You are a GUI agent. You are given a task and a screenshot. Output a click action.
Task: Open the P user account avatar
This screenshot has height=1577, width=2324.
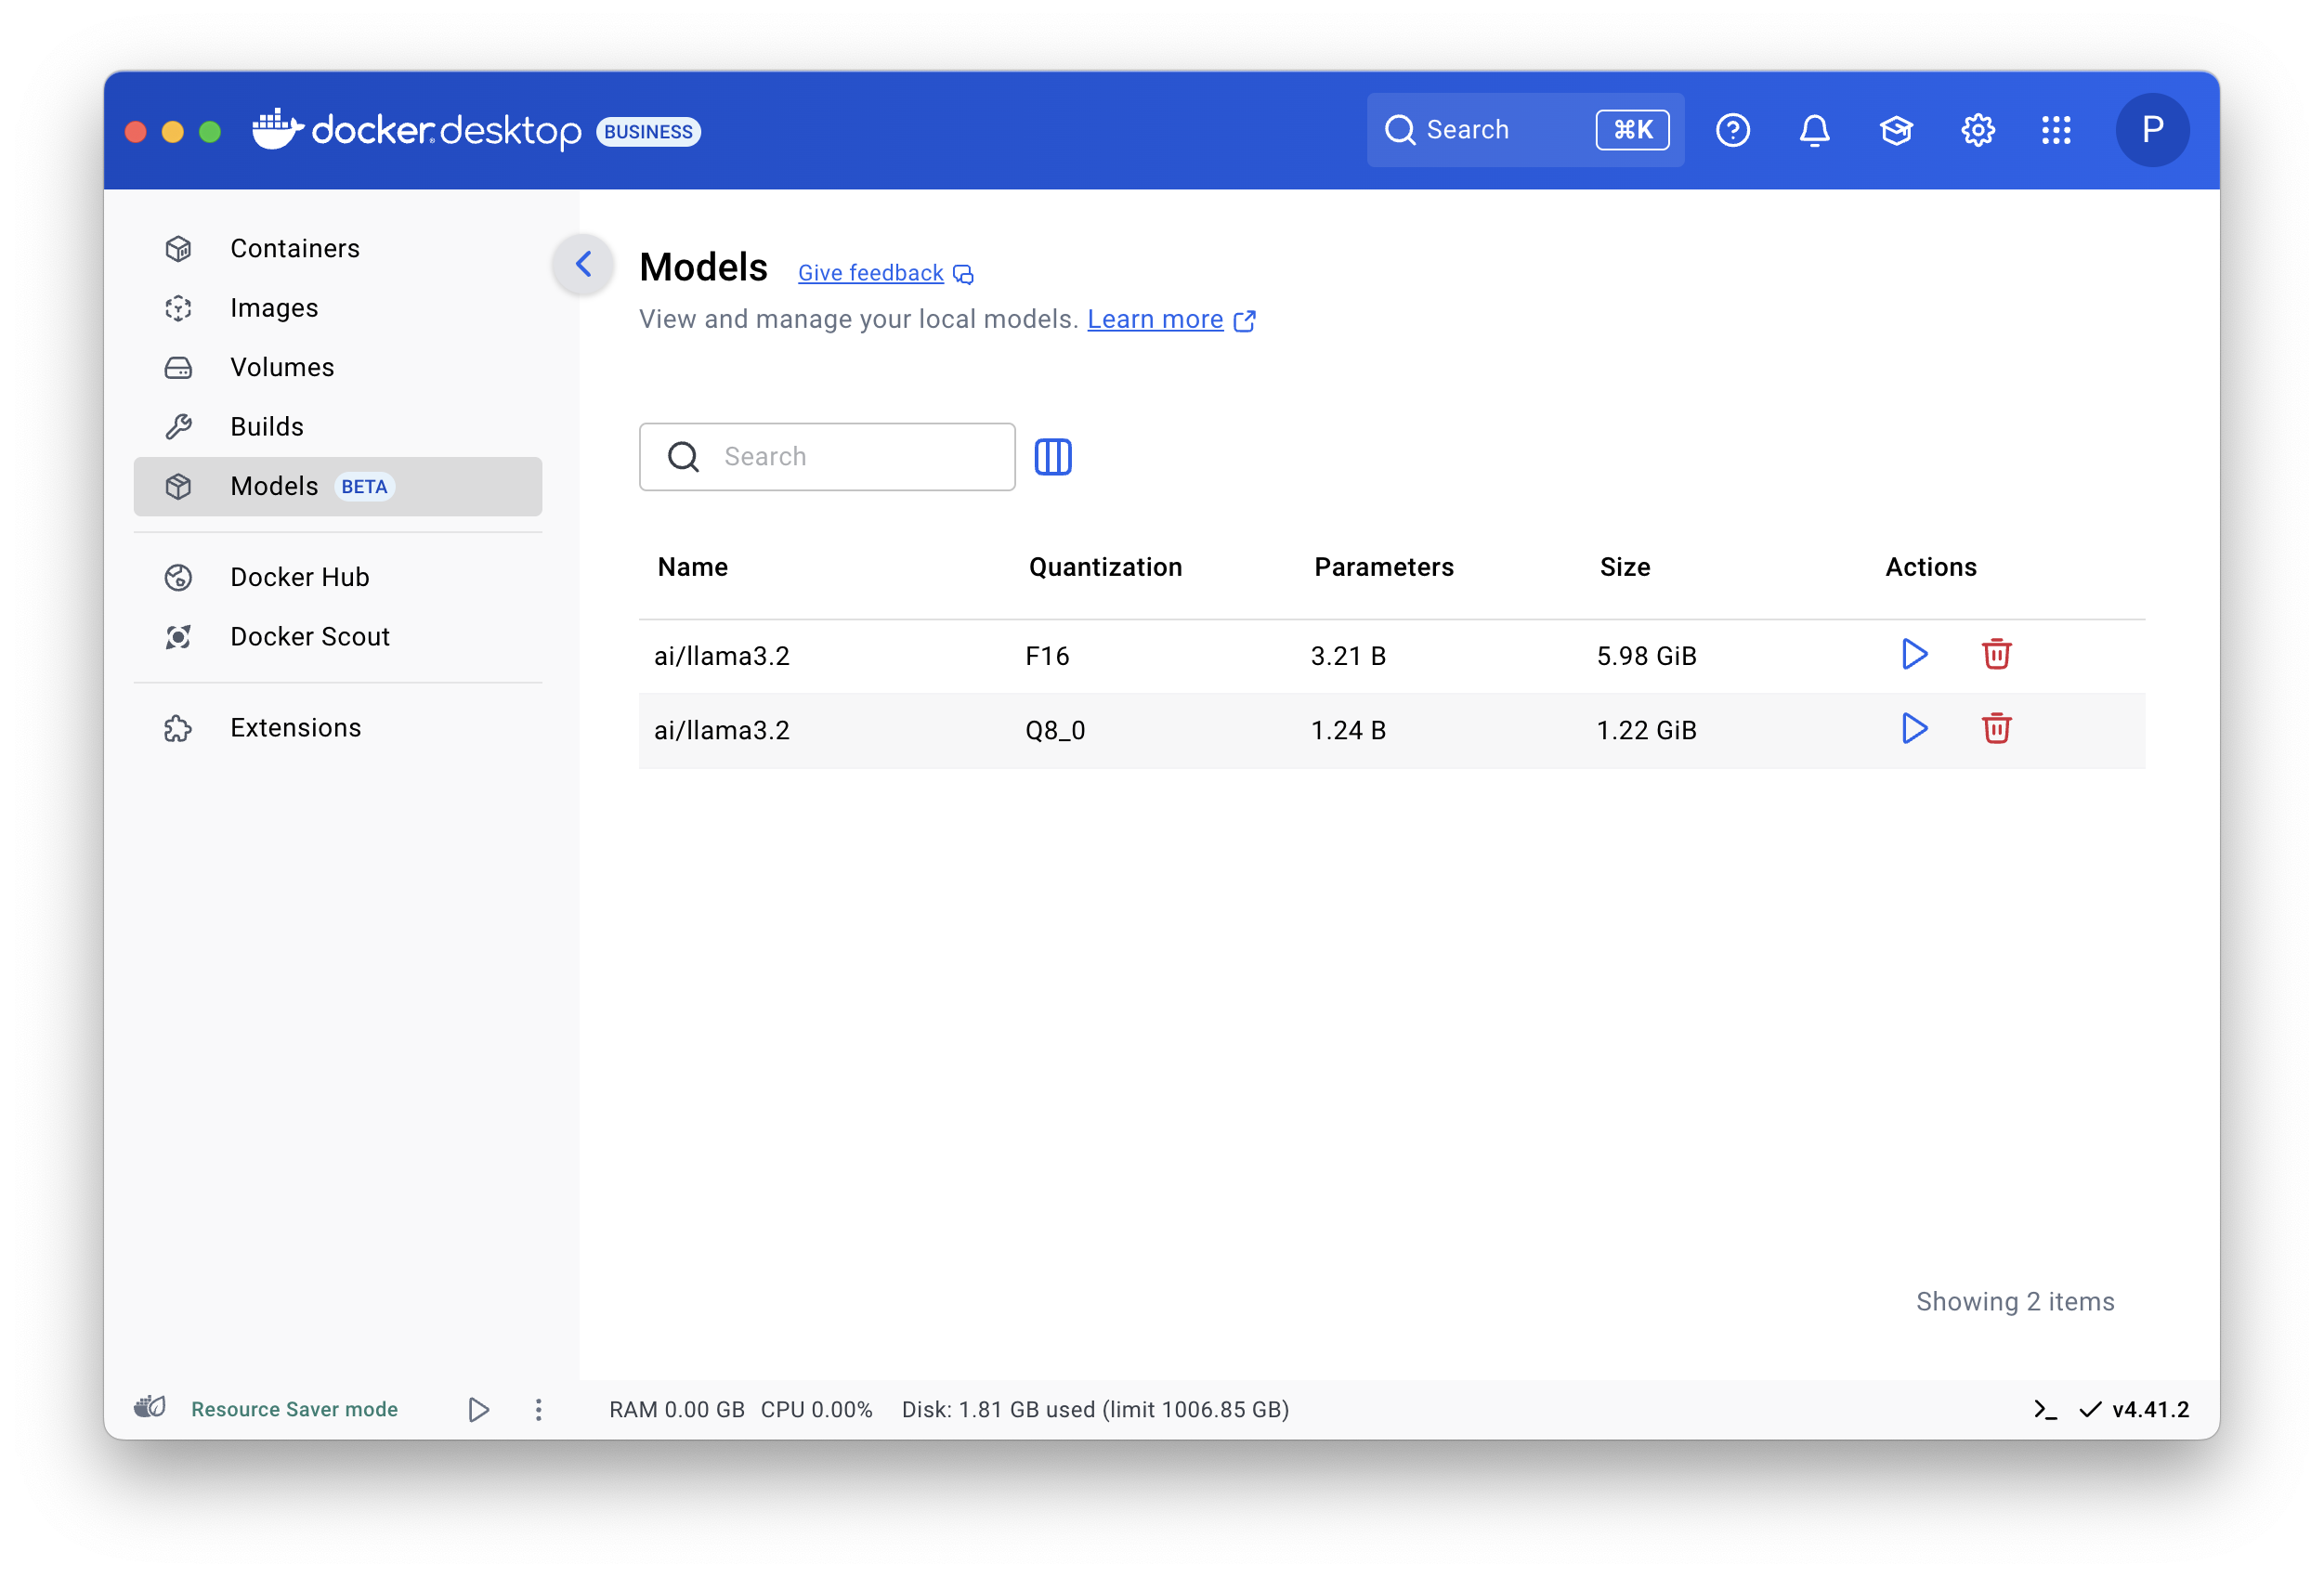coord(2152,130)
